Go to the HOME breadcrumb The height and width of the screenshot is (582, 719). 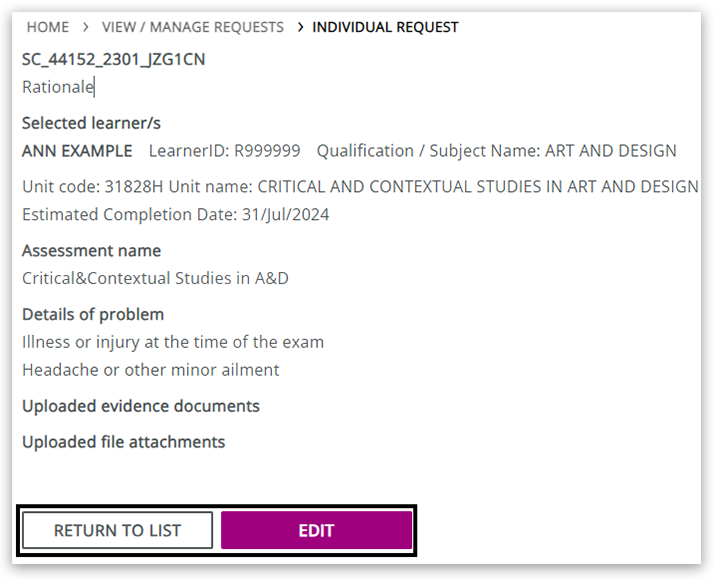(47, 27)
